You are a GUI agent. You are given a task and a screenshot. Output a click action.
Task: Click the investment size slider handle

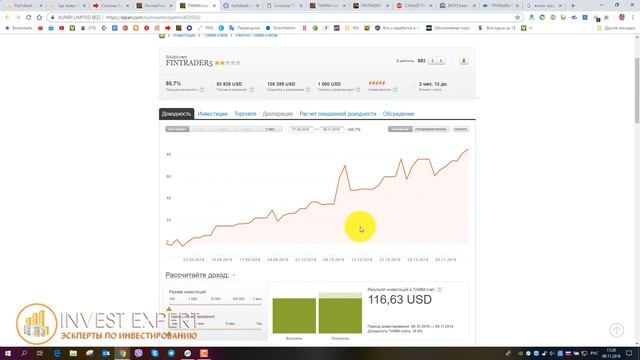(169, 309)
